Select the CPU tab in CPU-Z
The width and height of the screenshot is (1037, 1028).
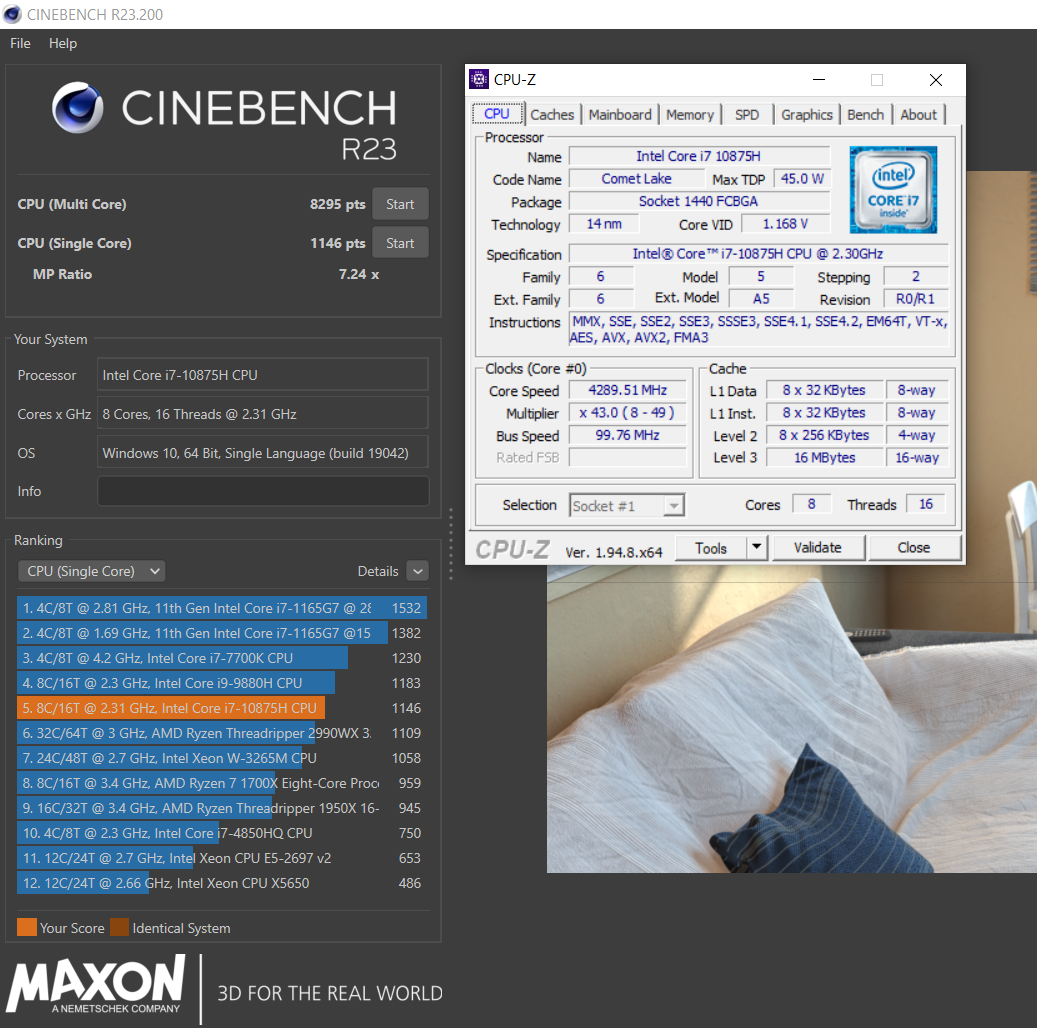[x=497, y=114]
